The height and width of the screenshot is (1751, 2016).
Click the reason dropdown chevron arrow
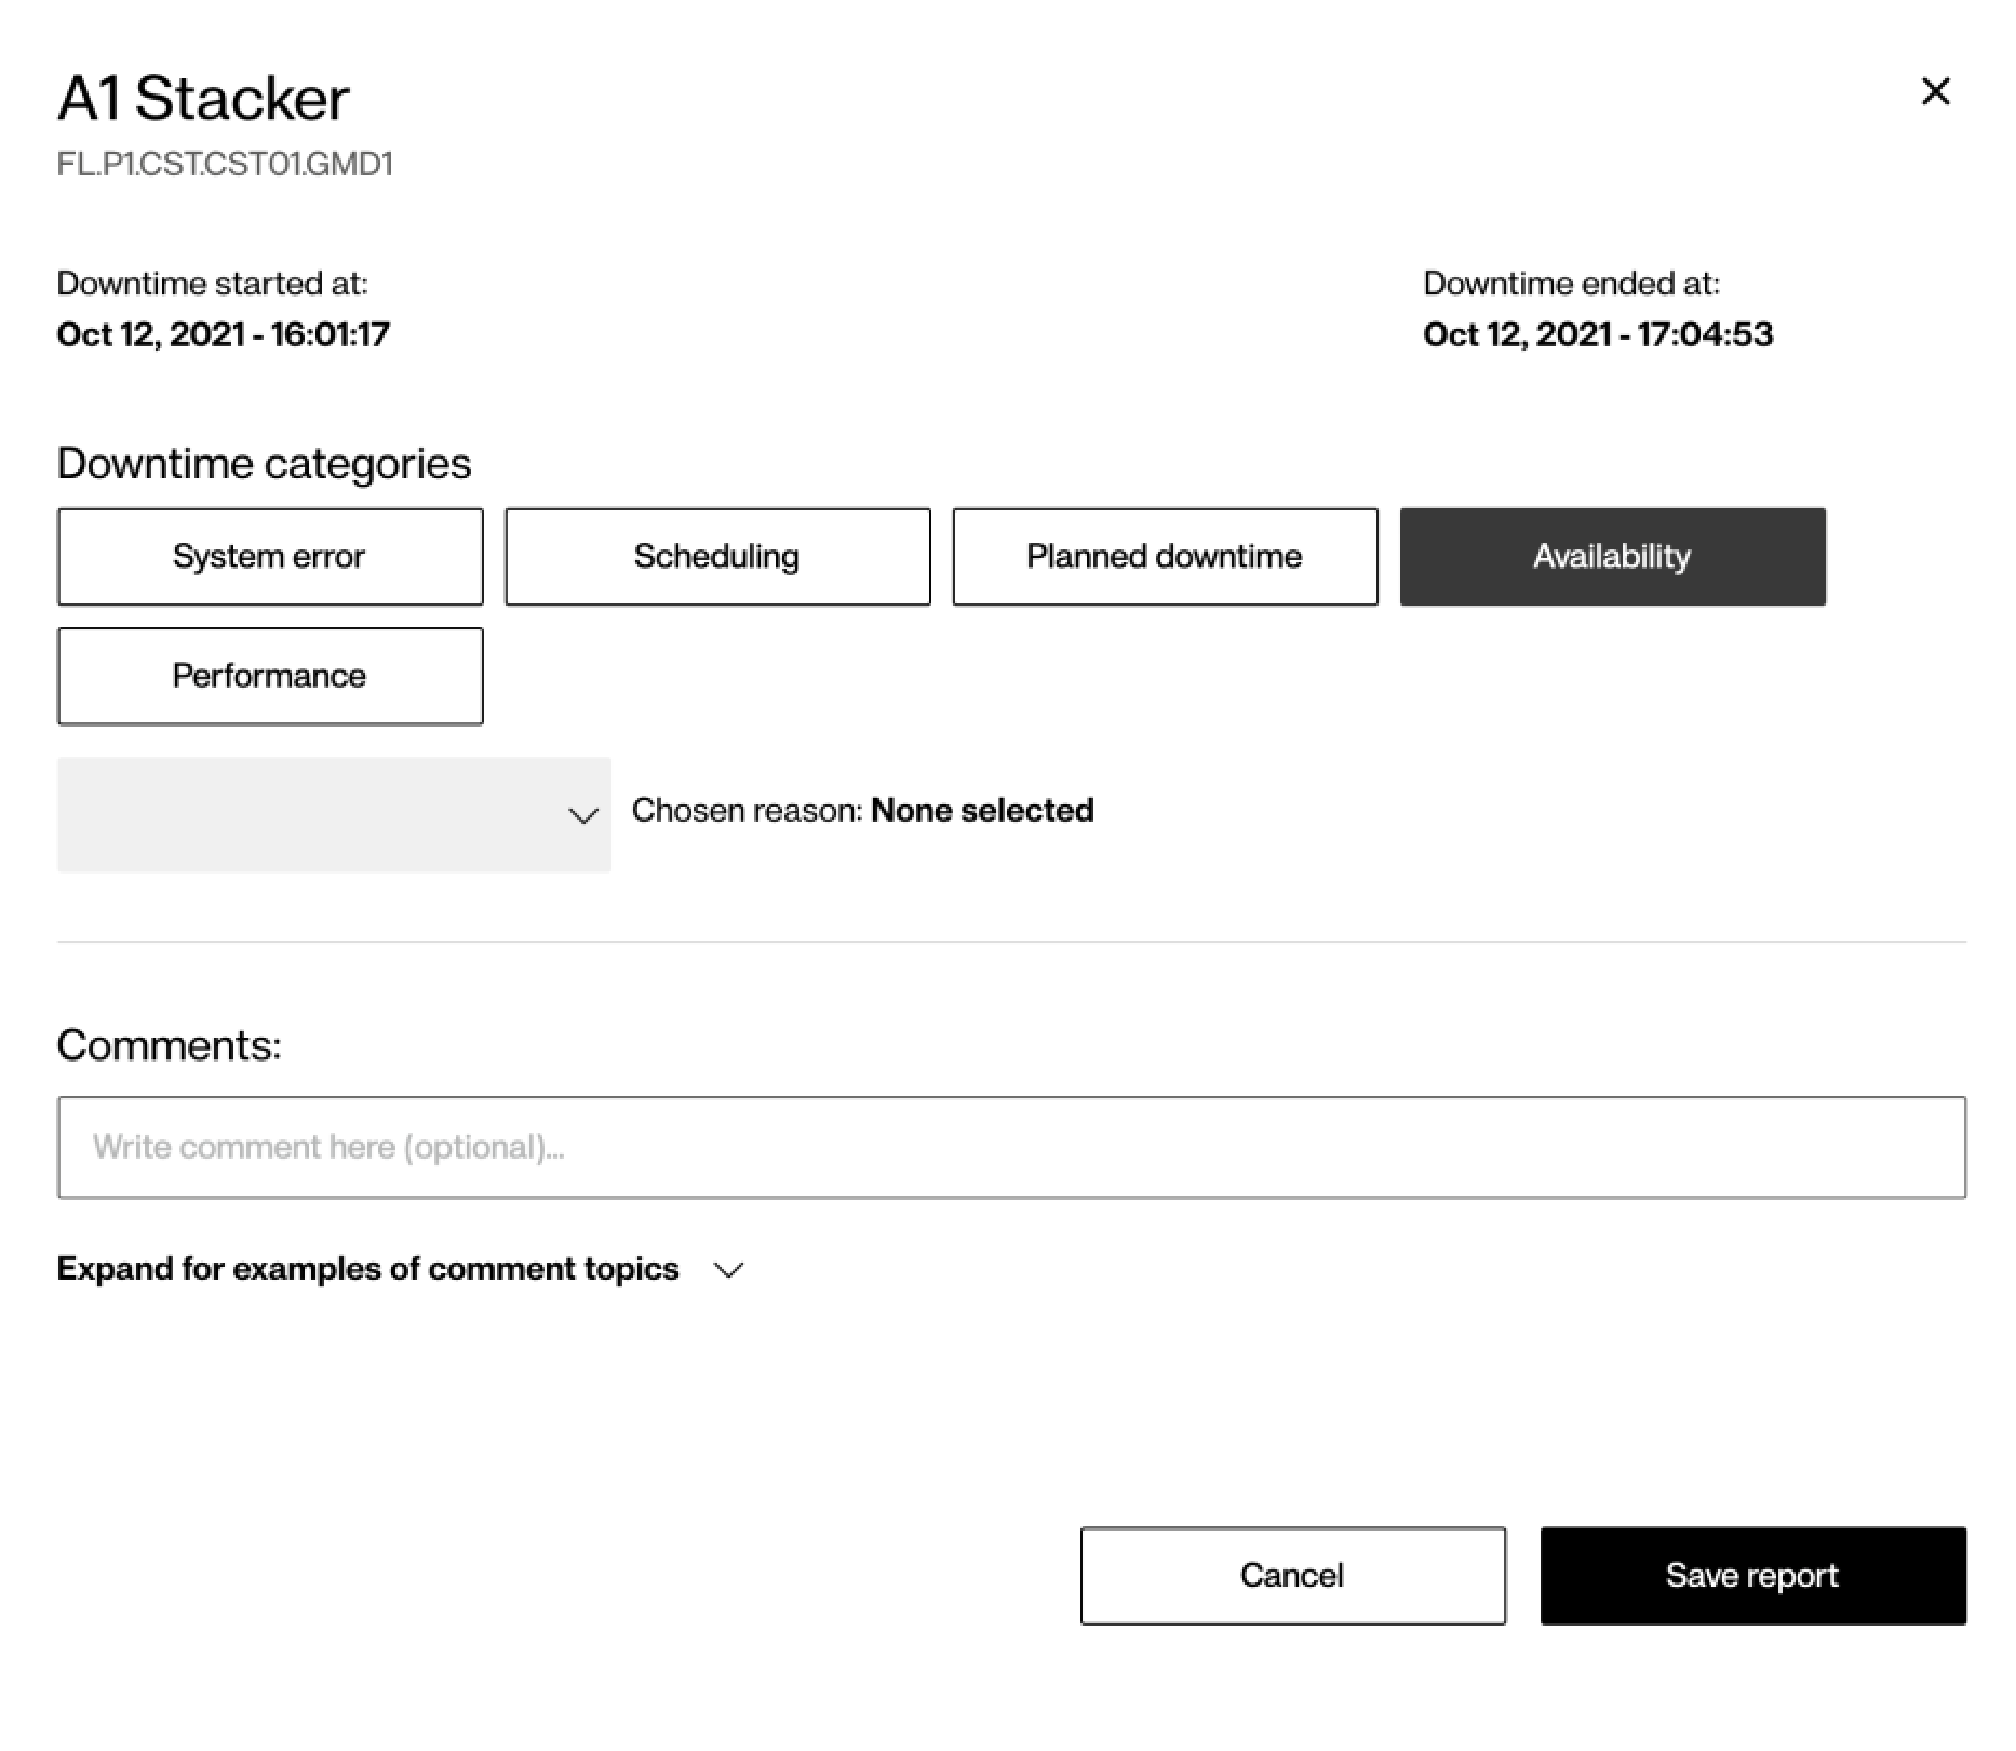click(x=583, y=816)
